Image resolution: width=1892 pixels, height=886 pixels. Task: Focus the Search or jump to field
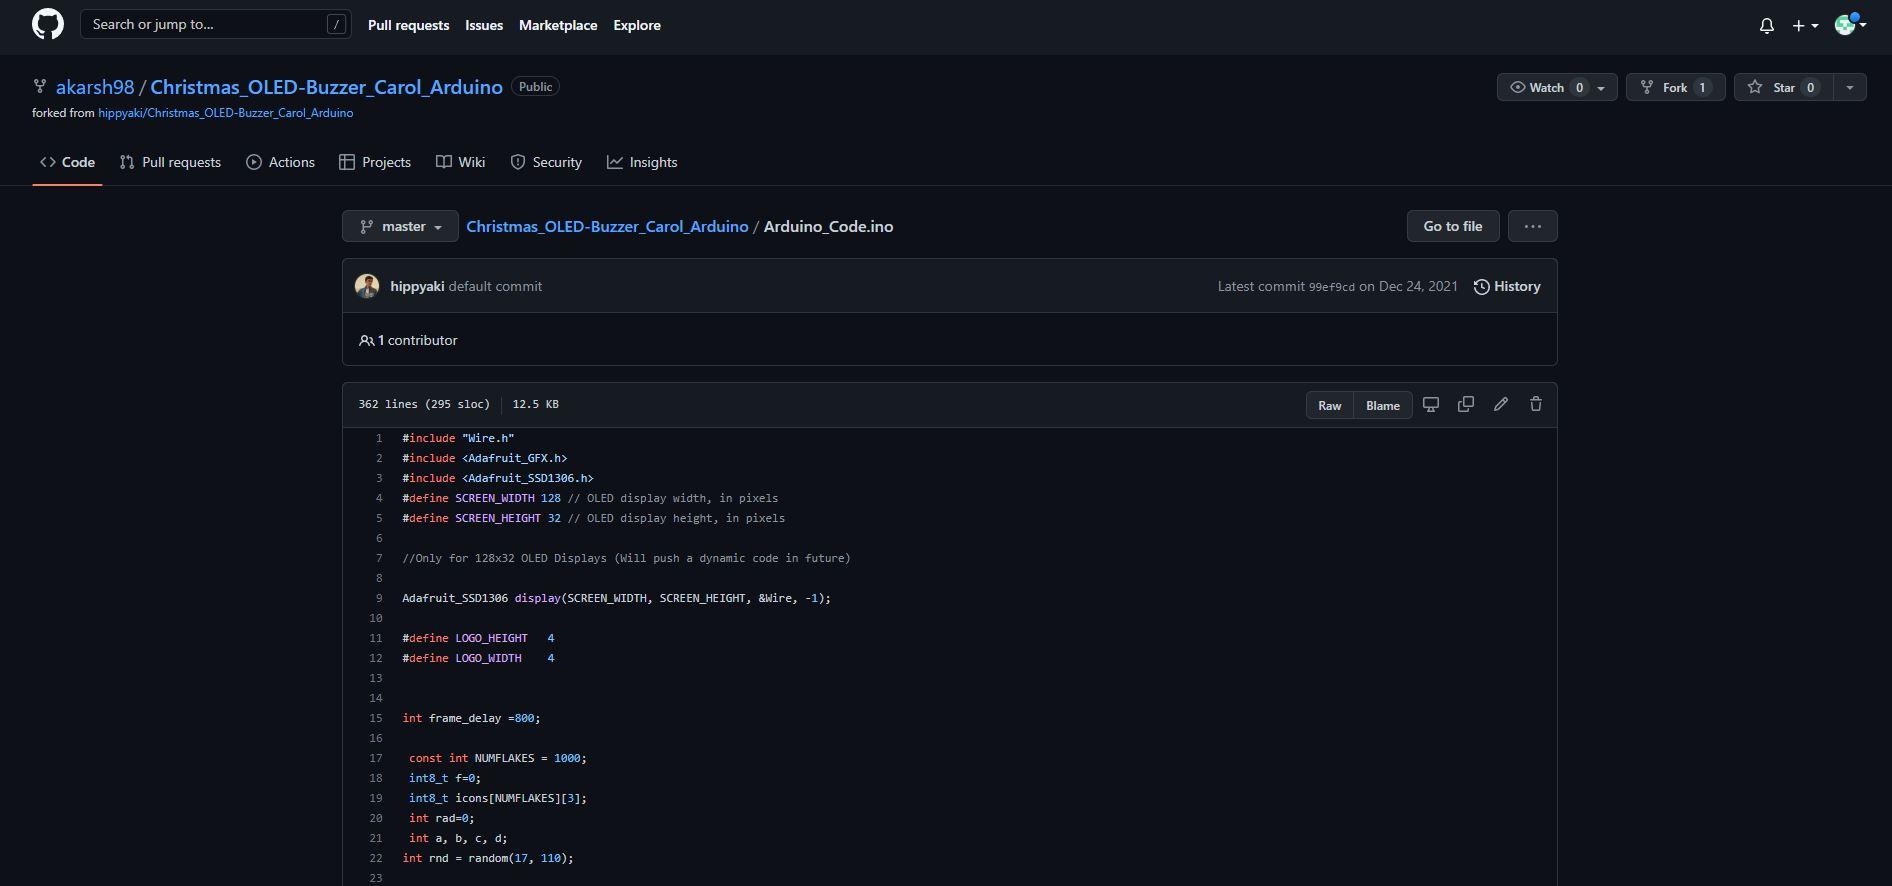215,25
